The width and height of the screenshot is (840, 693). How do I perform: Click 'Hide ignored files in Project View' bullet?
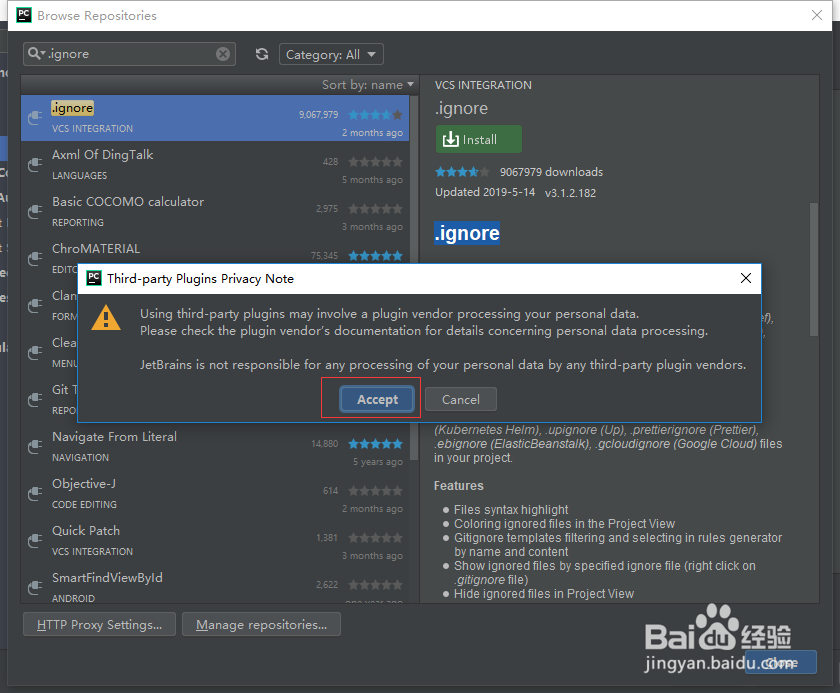coord(544,593)
